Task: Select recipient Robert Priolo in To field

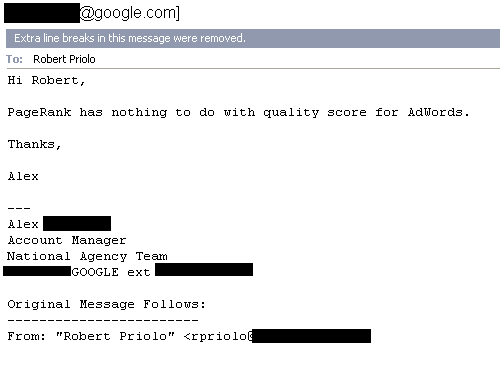Action: 64,59
